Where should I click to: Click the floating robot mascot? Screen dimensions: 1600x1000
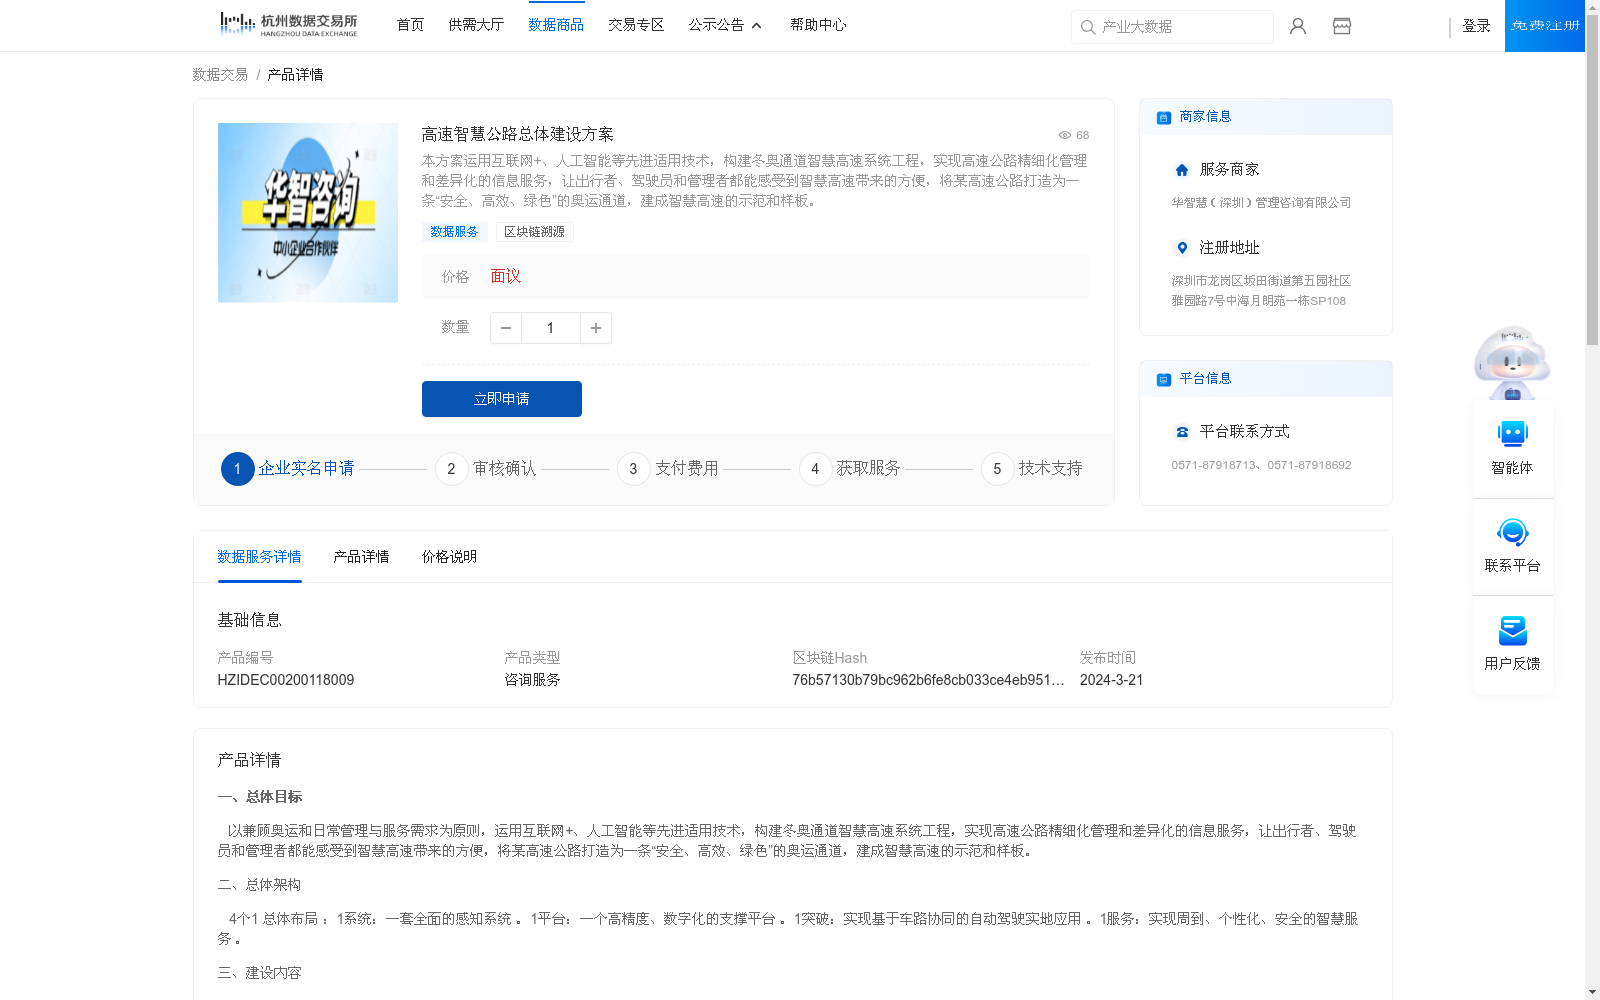[x=1512, y=362]
